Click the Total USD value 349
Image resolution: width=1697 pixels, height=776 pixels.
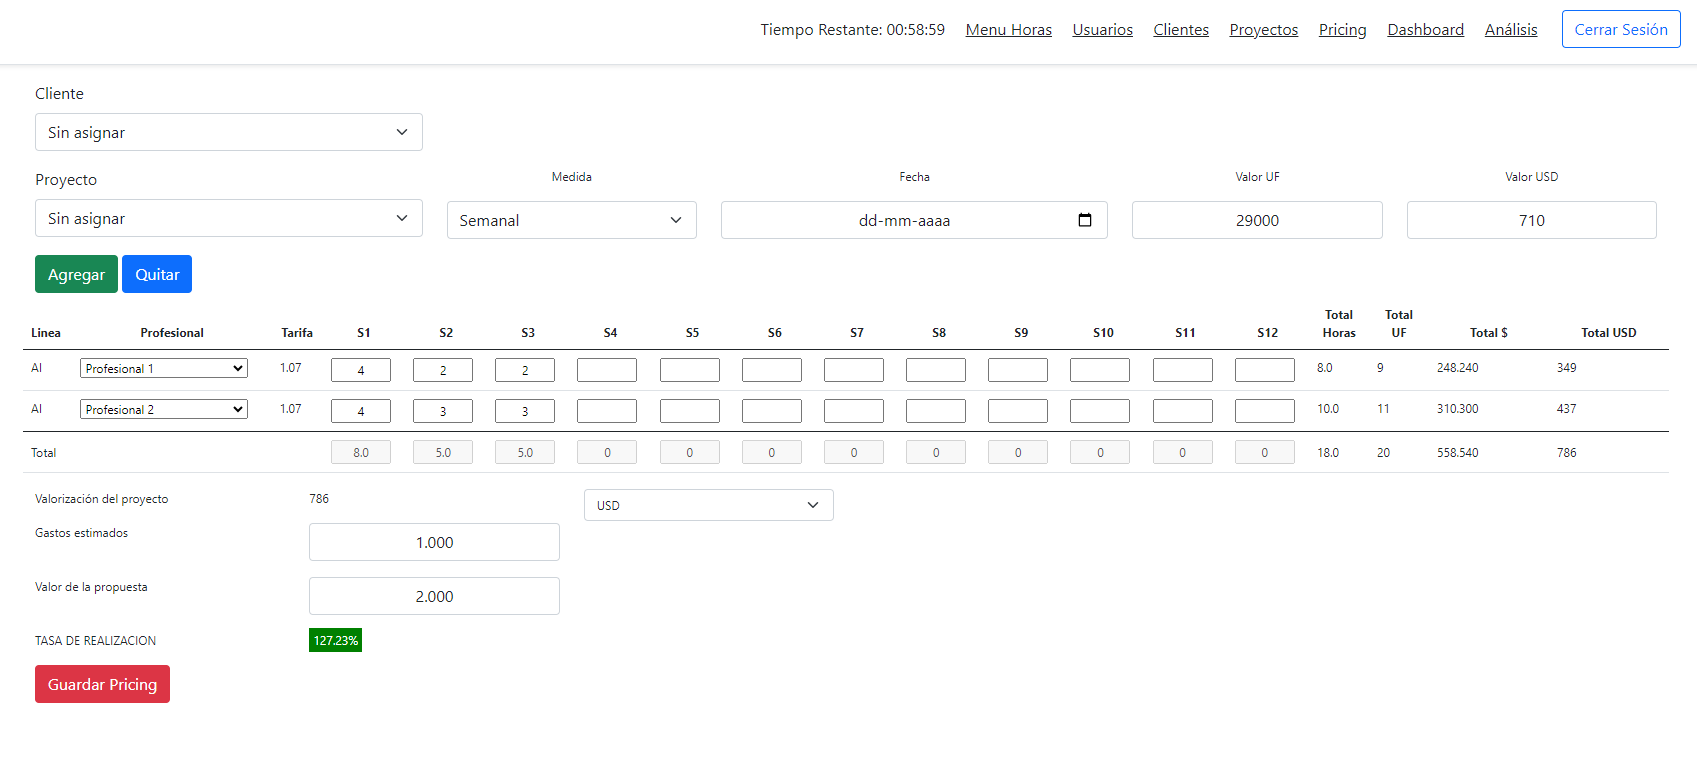1567,368
